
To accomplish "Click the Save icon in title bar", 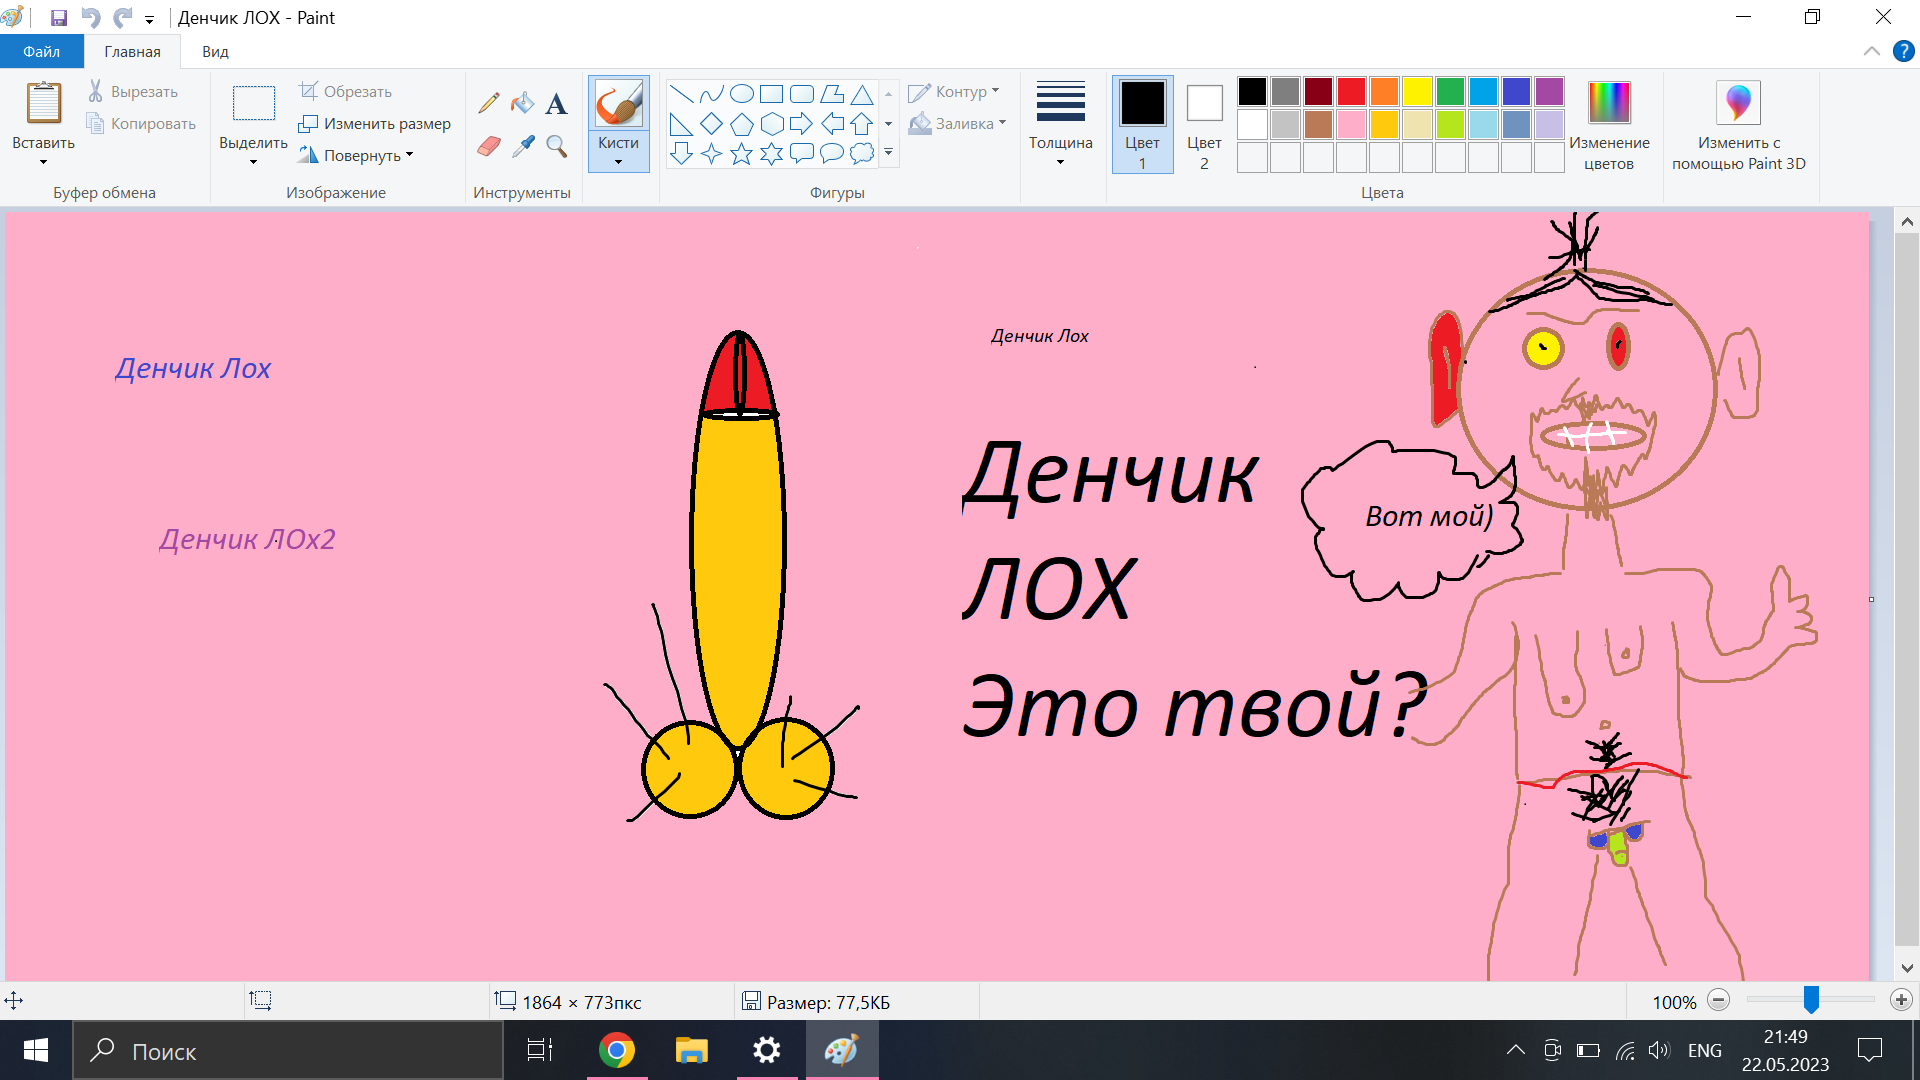I will pyautogui.click(x=58, y=18).
